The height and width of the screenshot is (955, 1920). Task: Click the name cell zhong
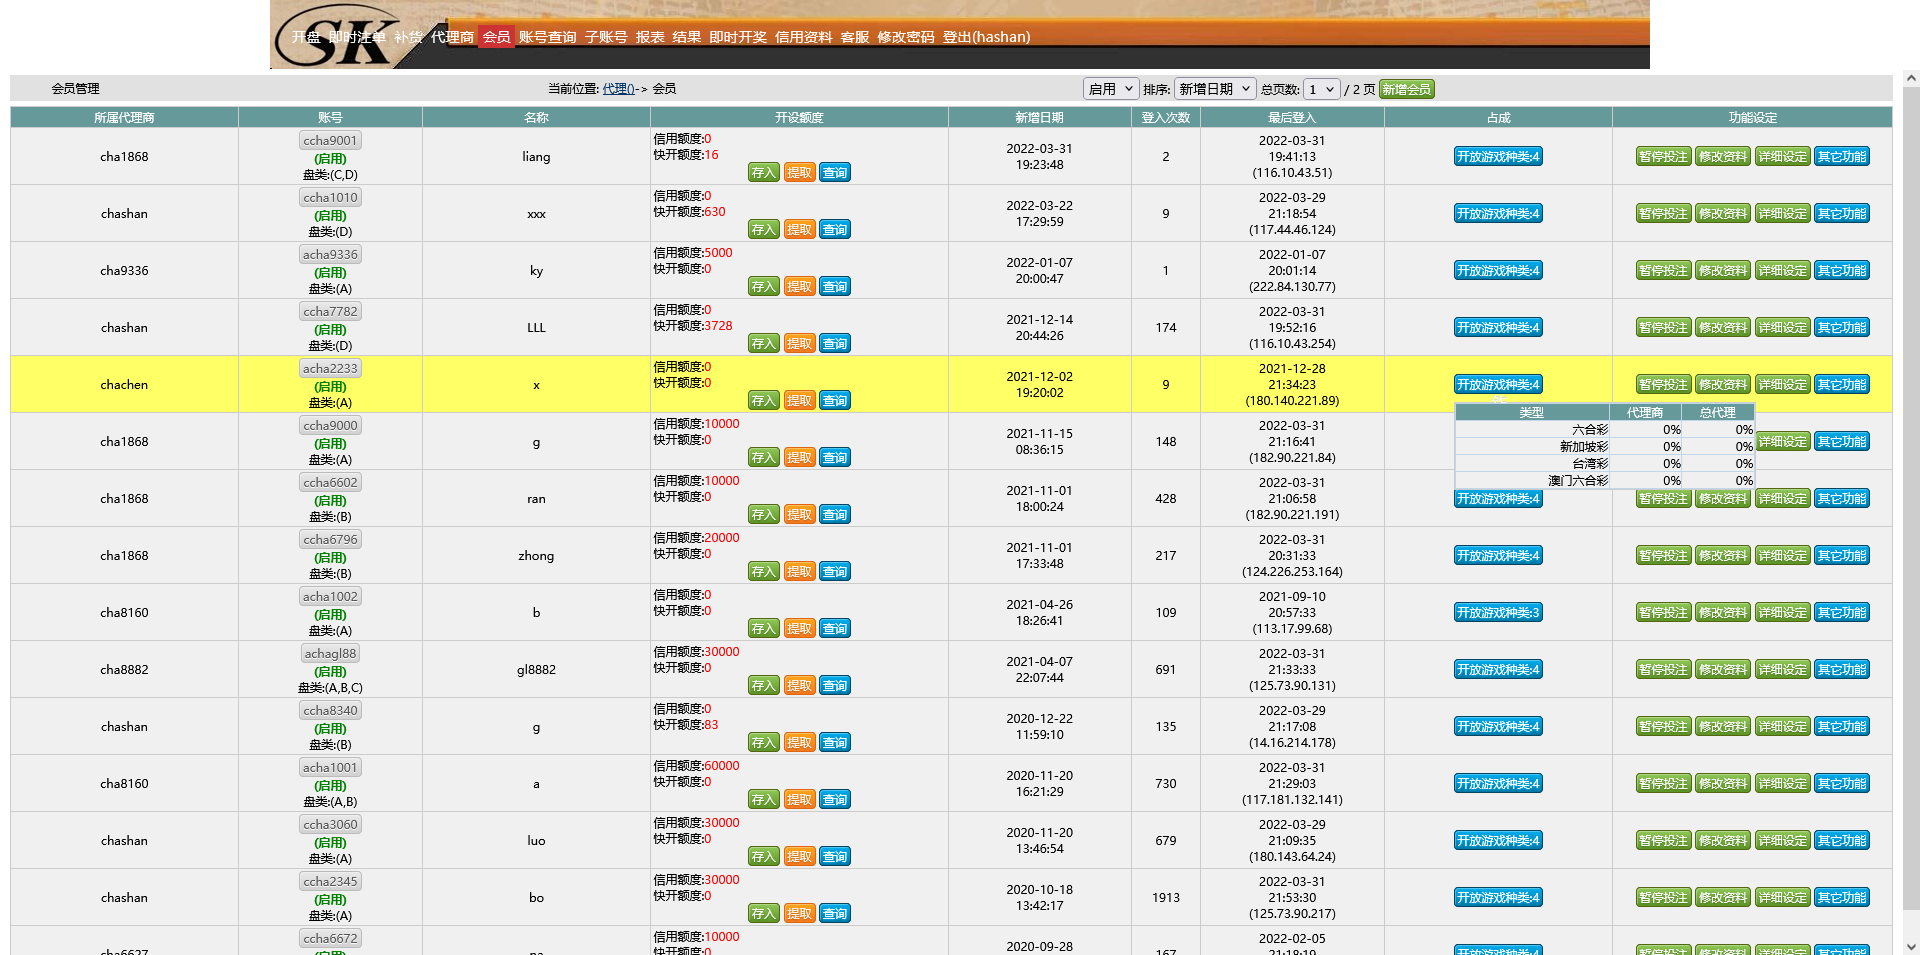pos(536,556)
